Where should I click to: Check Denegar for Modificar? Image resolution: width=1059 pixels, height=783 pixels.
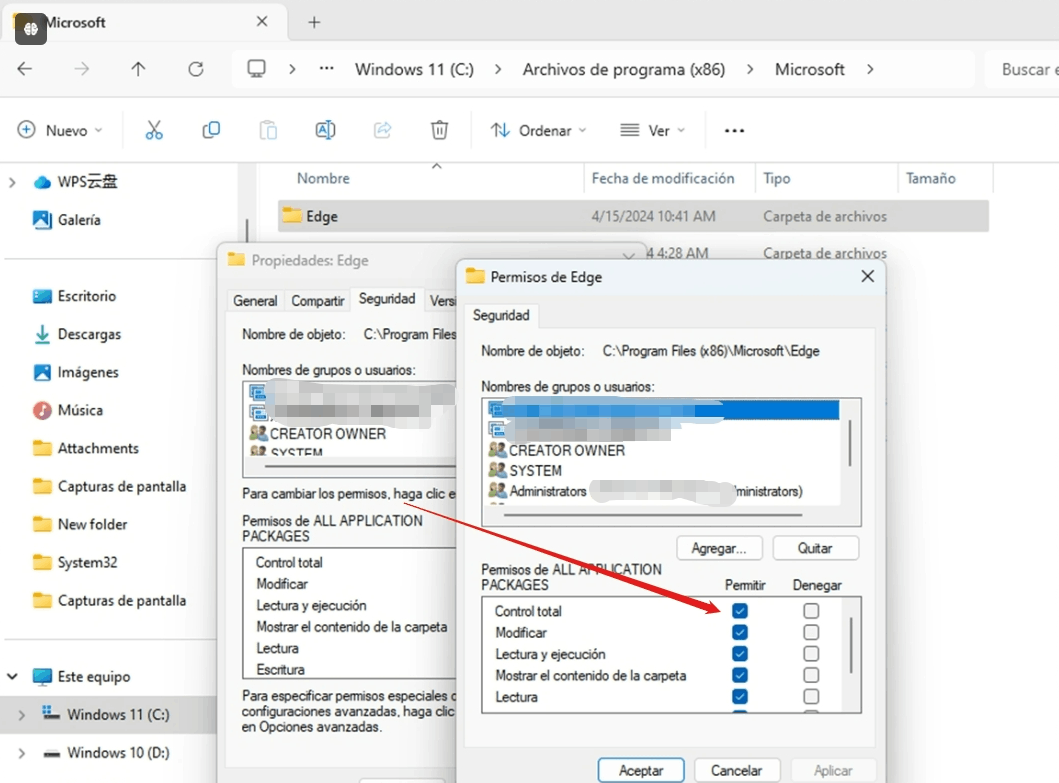point(811,632)
